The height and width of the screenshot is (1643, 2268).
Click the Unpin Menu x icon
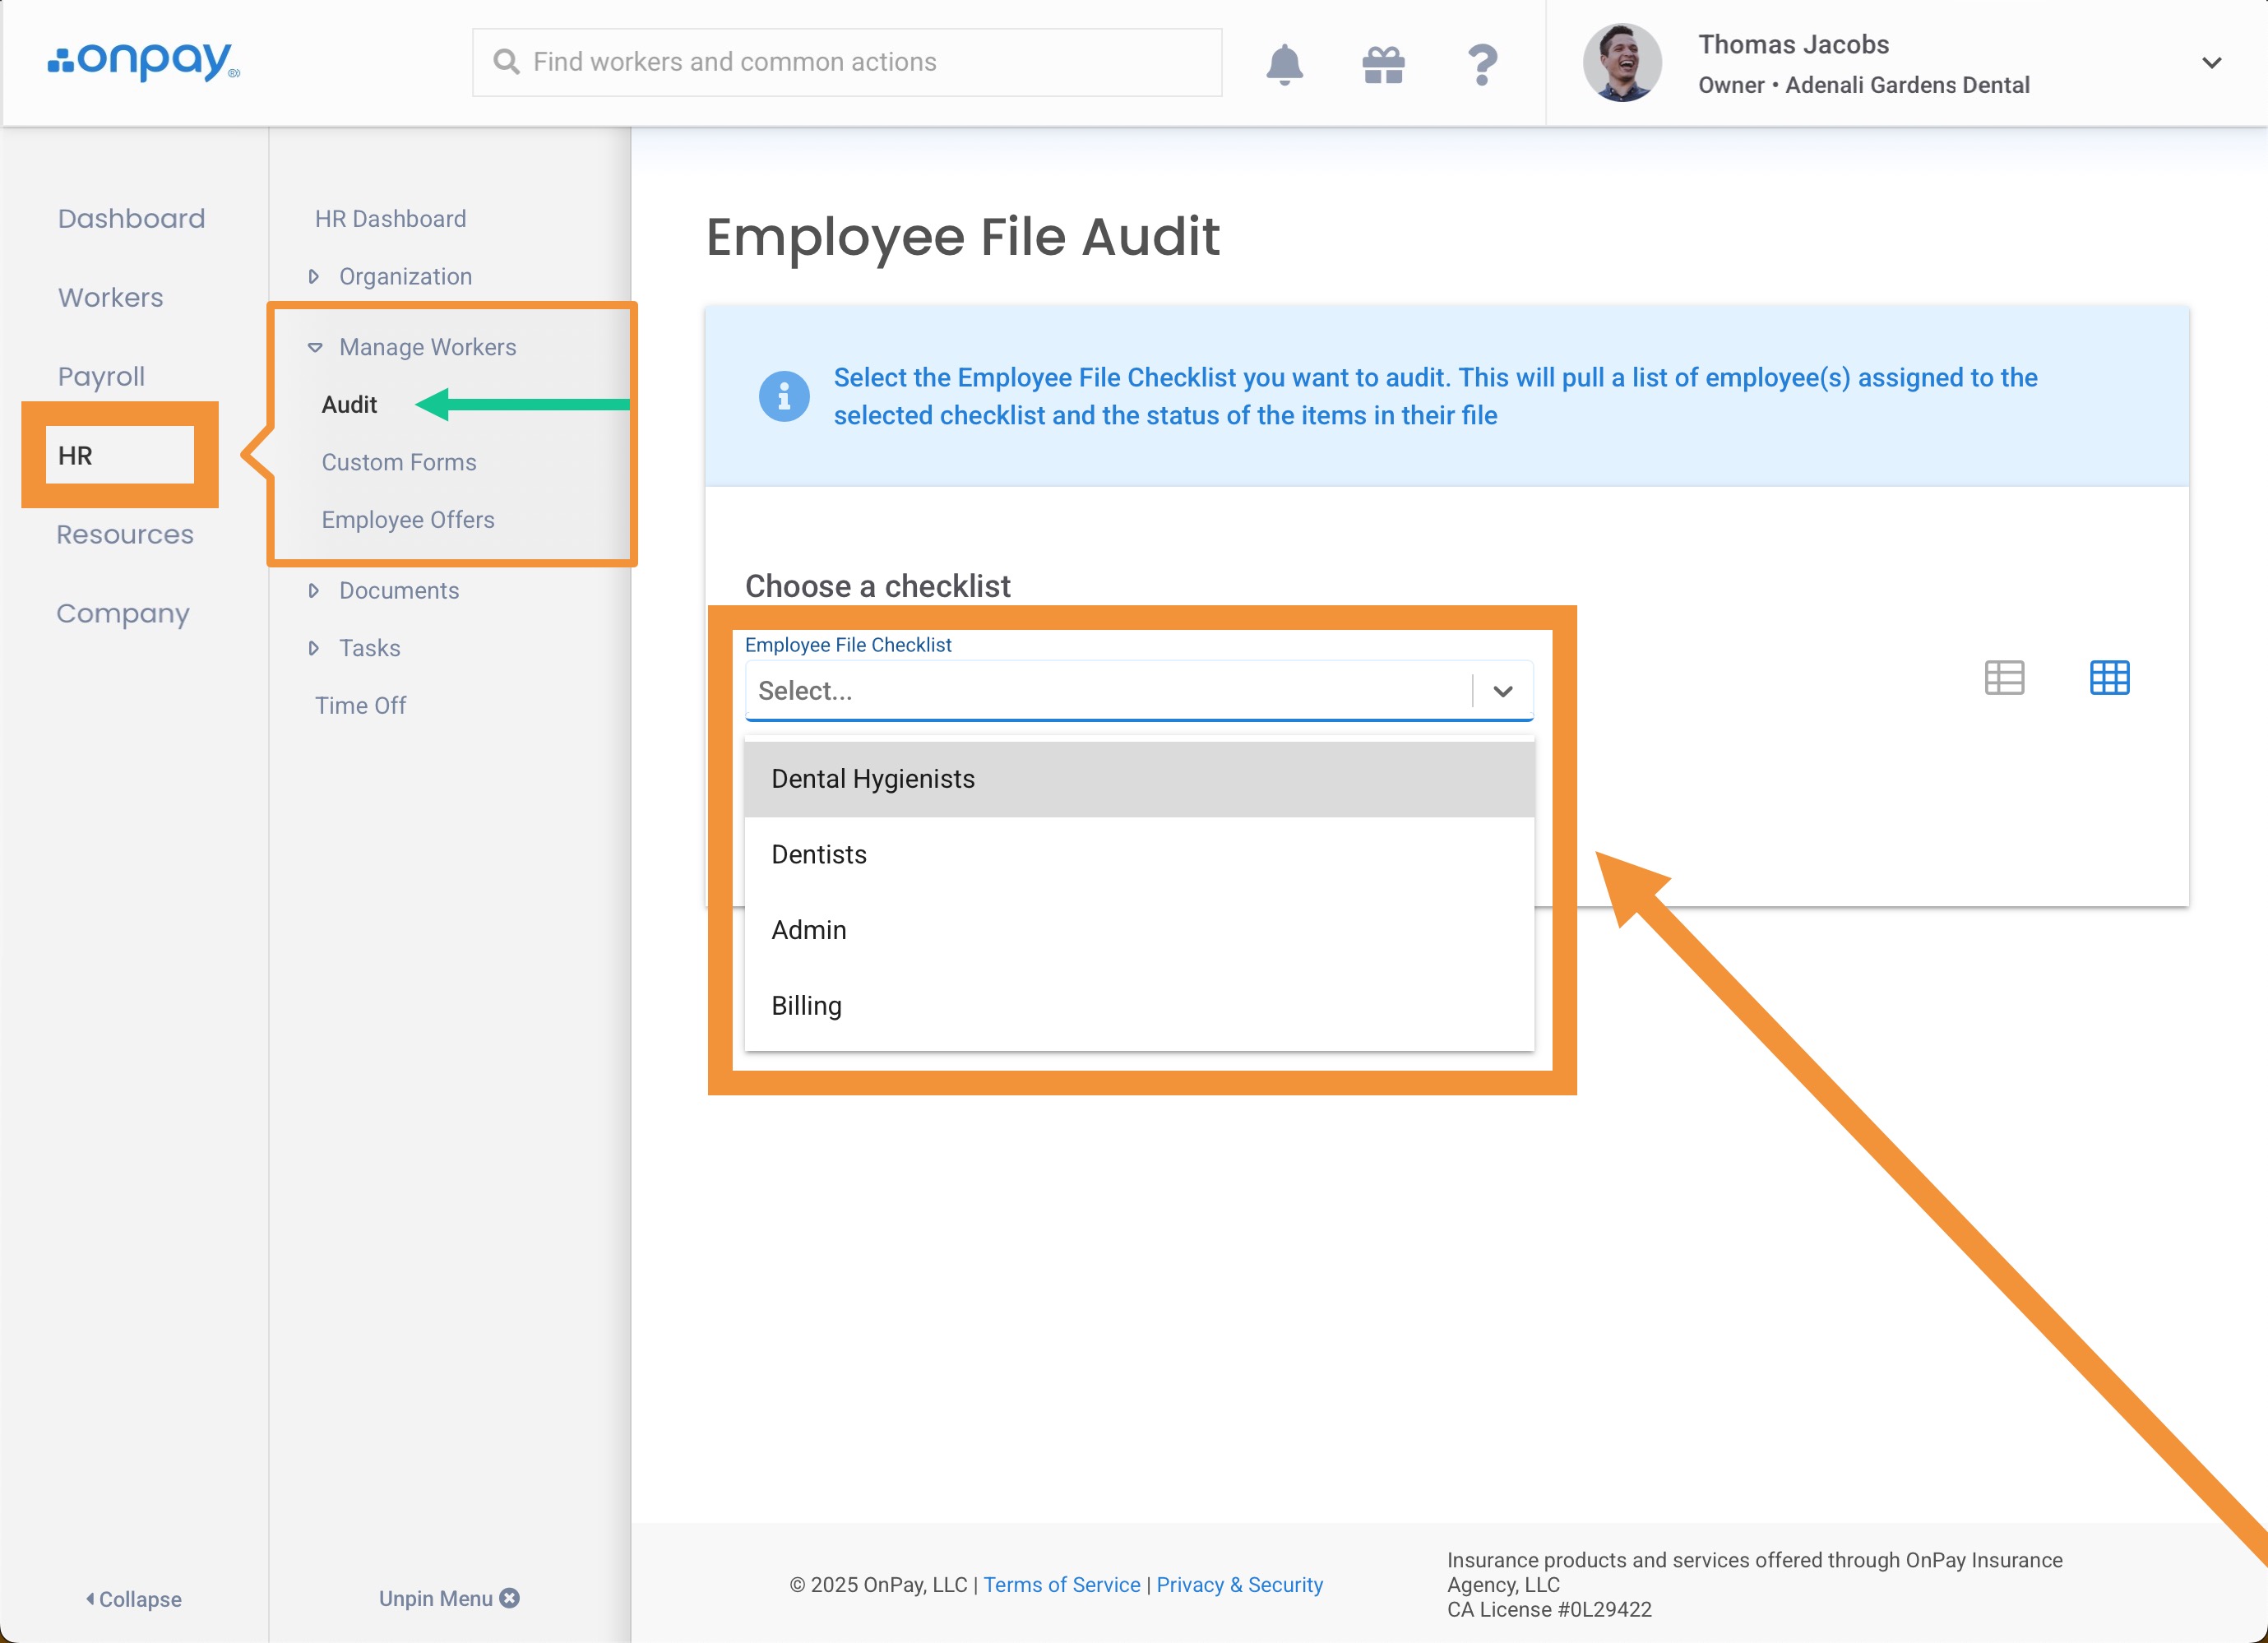tap(510, 1597)
